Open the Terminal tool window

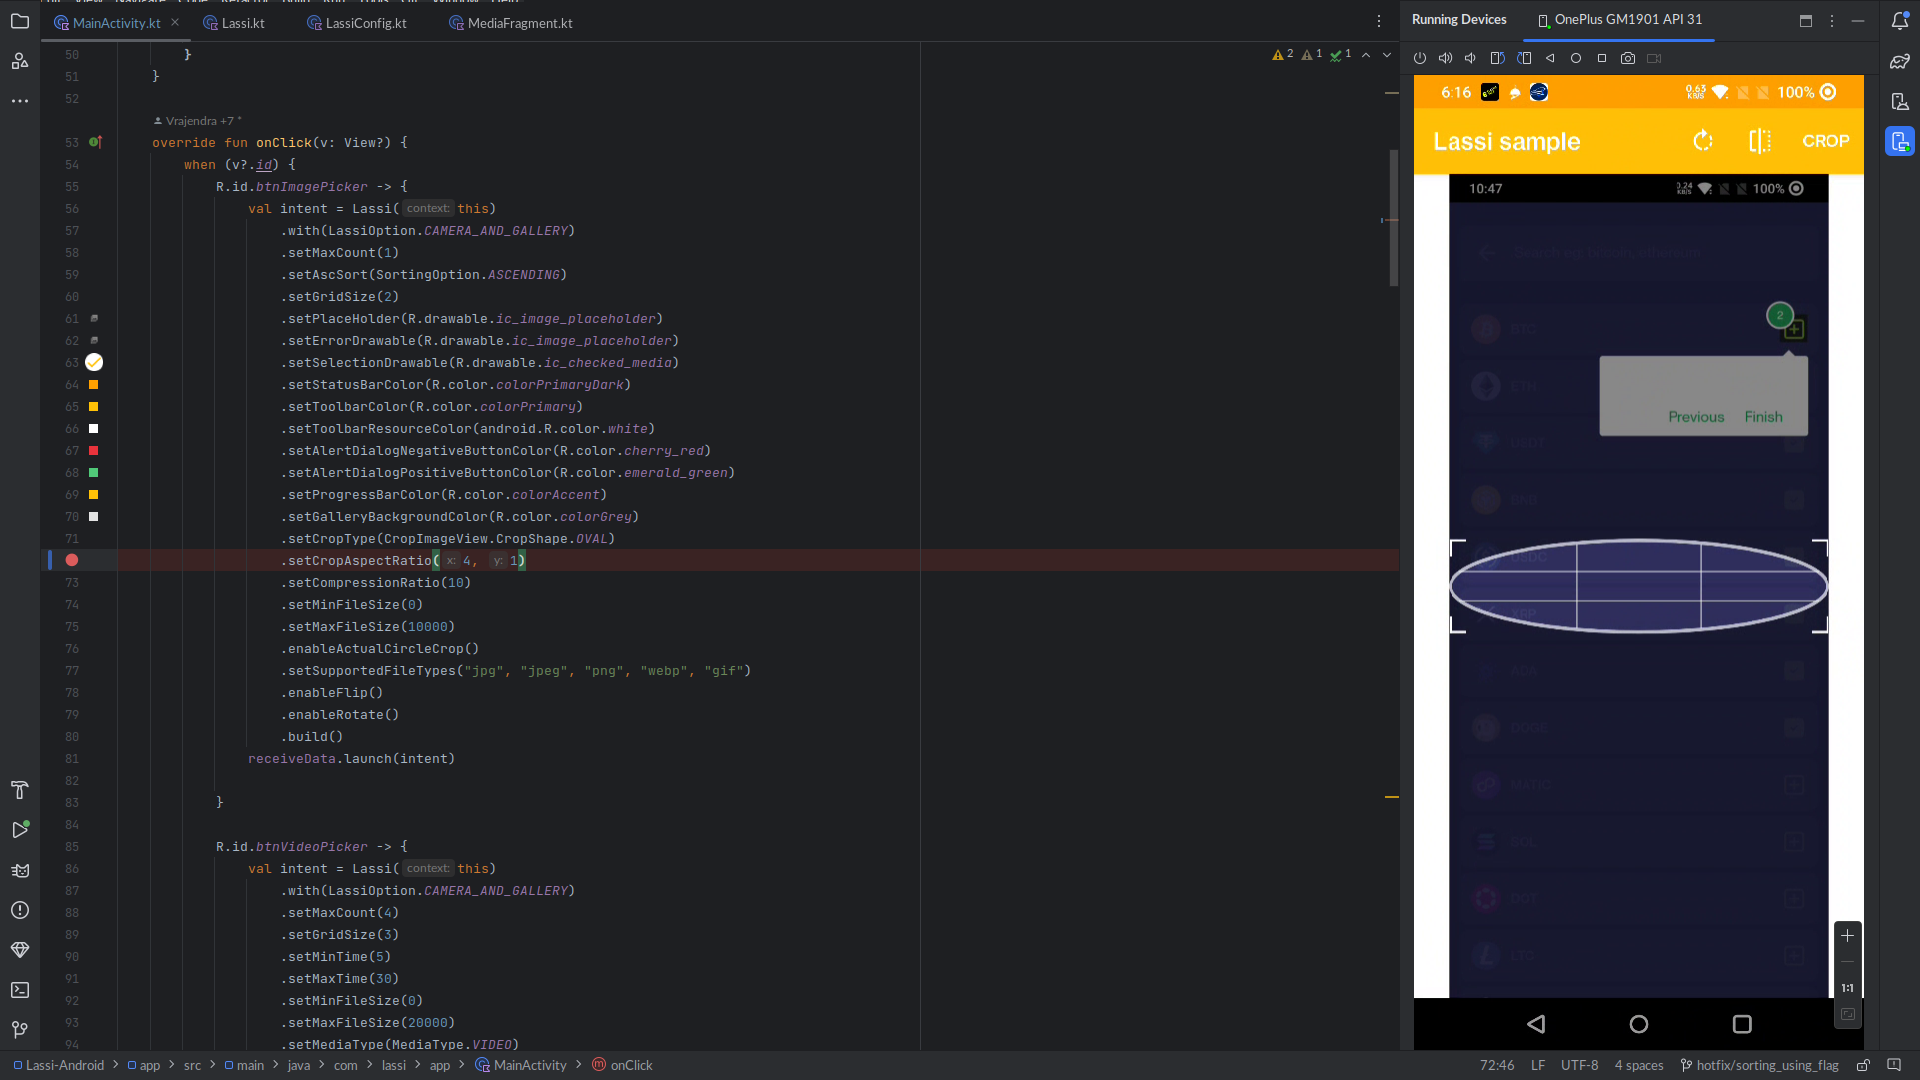(x=20, y=990)
